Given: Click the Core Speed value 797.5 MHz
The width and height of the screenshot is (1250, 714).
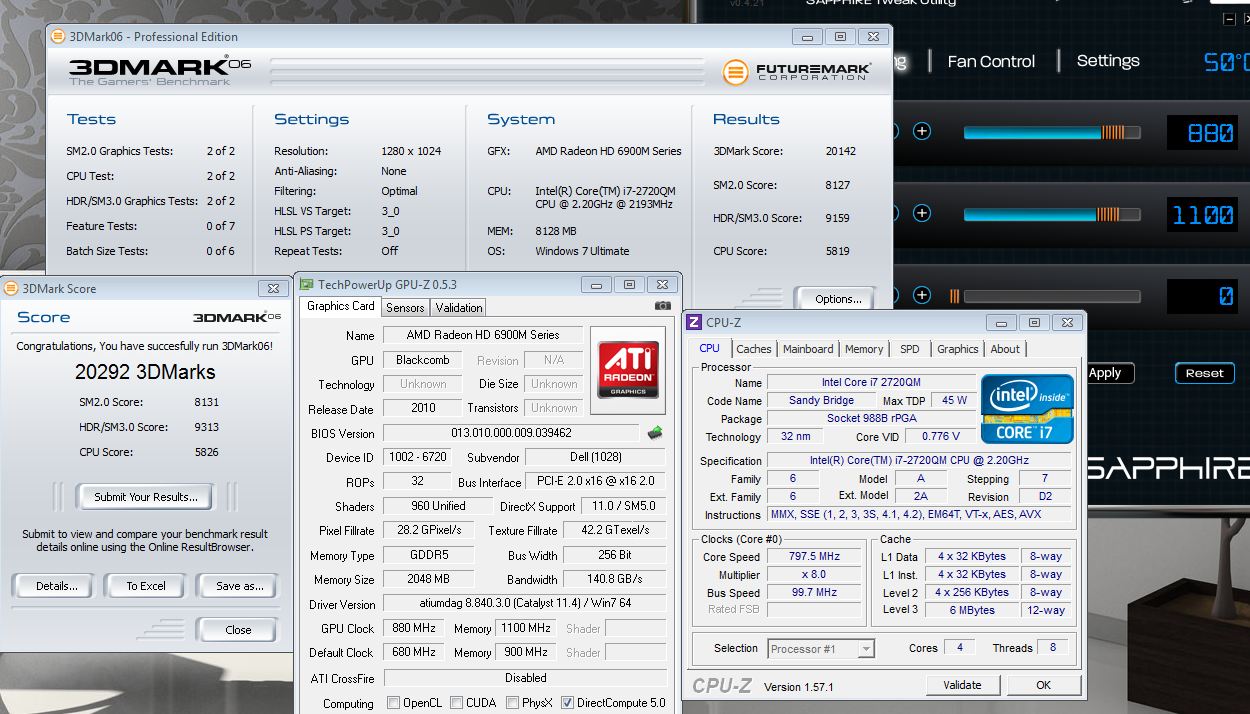Looking at the screenshot, I should [x=813, y=557].
